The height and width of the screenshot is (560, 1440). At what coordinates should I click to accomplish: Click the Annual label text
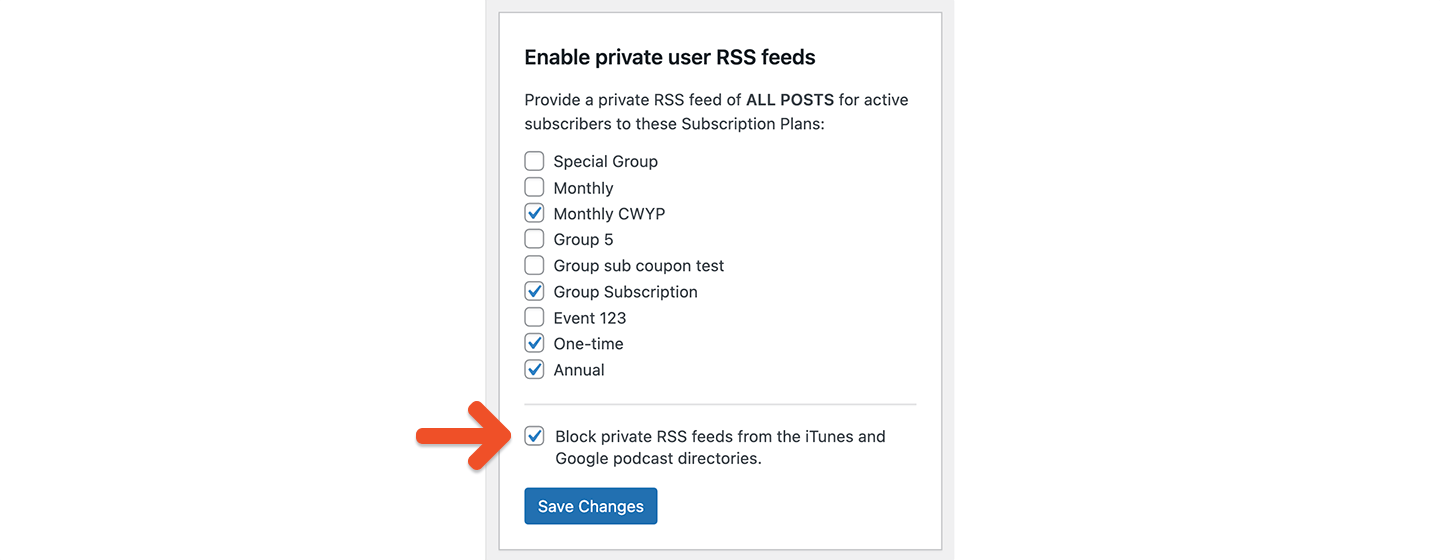579,370
